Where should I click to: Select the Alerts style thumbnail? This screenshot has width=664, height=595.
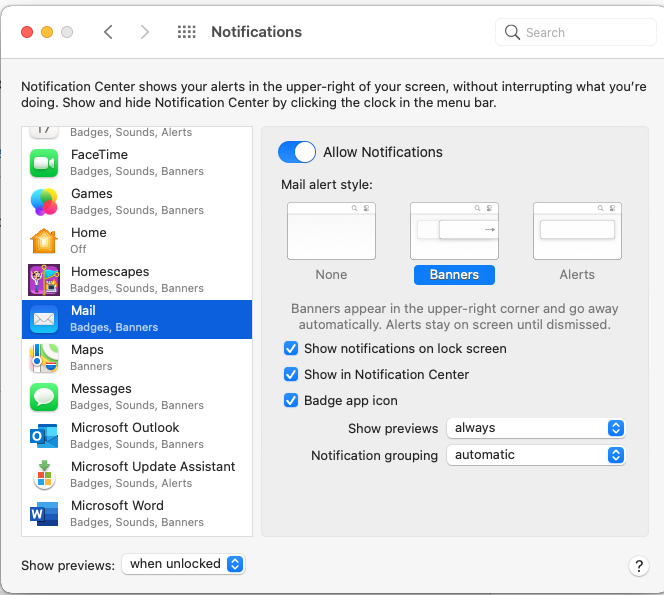(x=577, y=231)
